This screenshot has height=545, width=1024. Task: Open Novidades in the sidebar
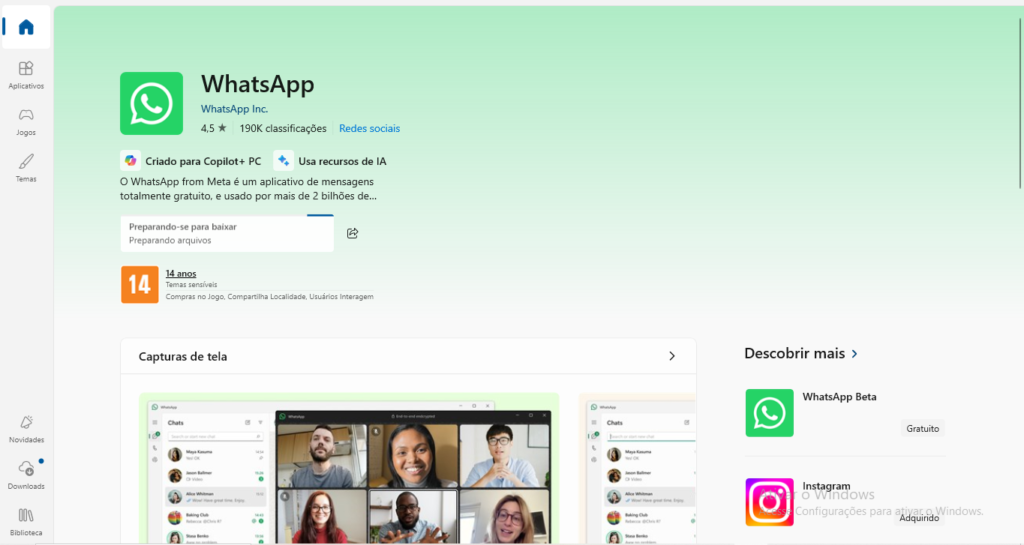pos(26,429)
